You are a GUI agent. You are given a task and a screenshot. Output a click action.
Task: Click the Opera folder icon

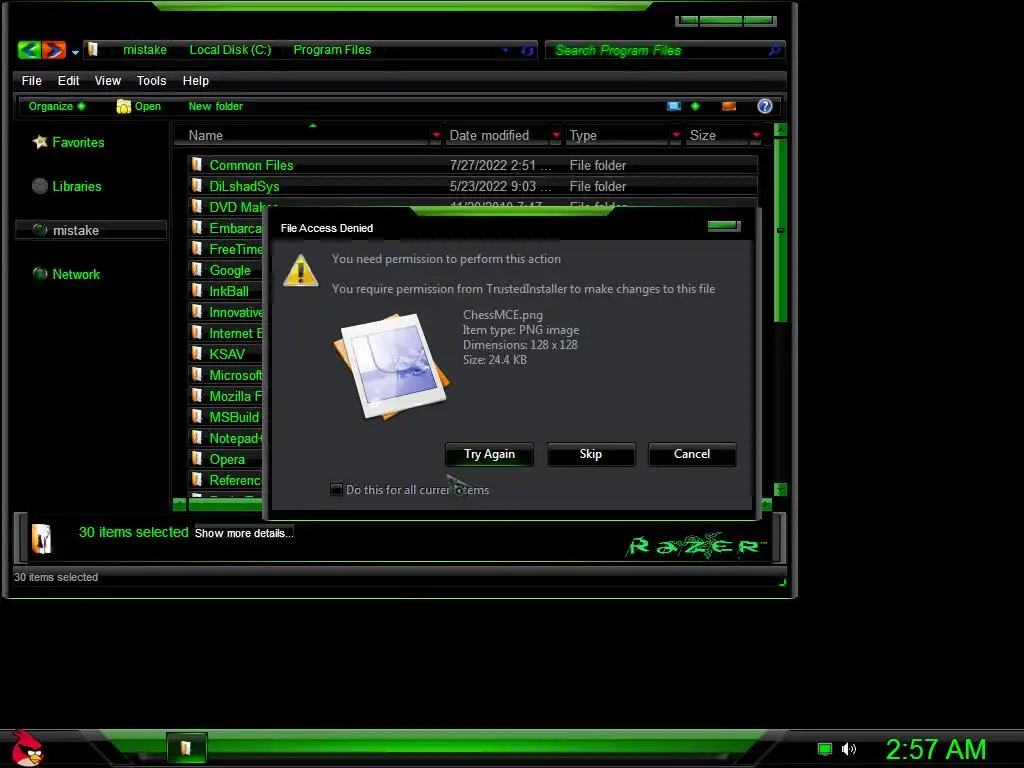197,458
